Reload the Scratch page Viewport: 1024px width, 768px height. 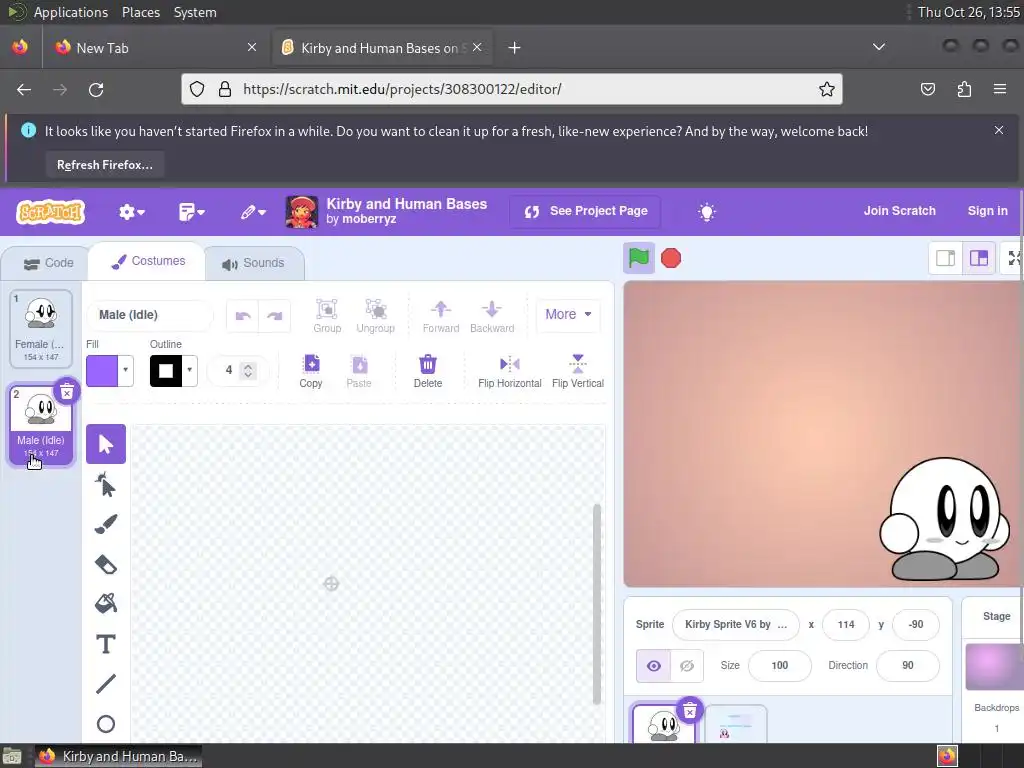(x=96, y=89)
